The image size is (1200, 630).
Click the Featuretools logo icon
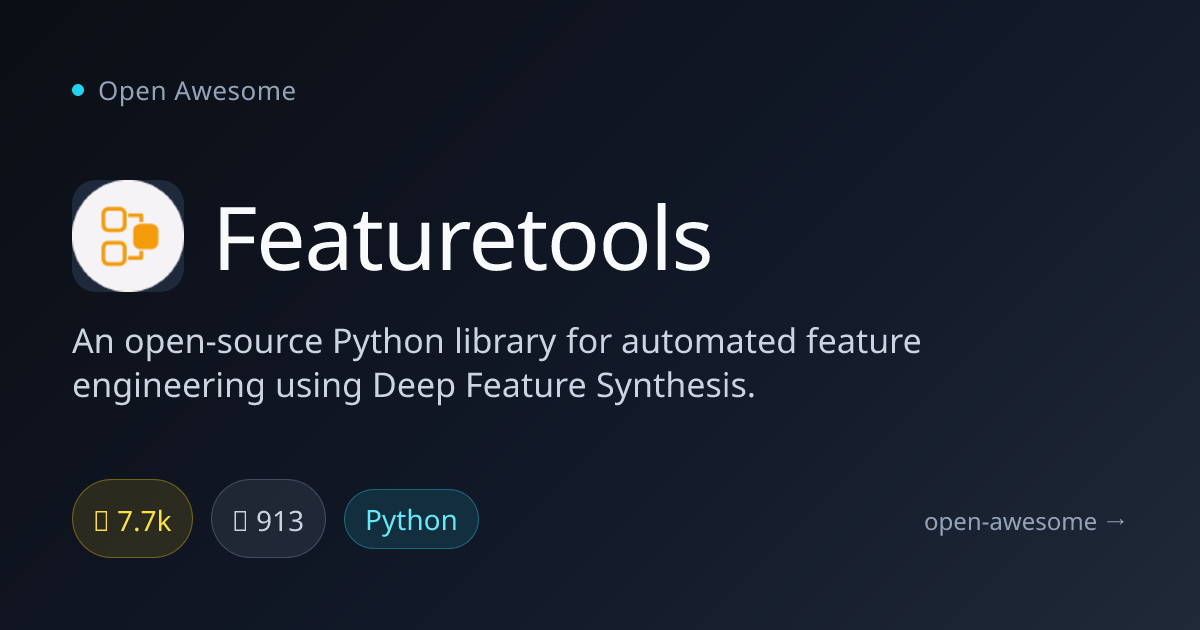[128, 236]
